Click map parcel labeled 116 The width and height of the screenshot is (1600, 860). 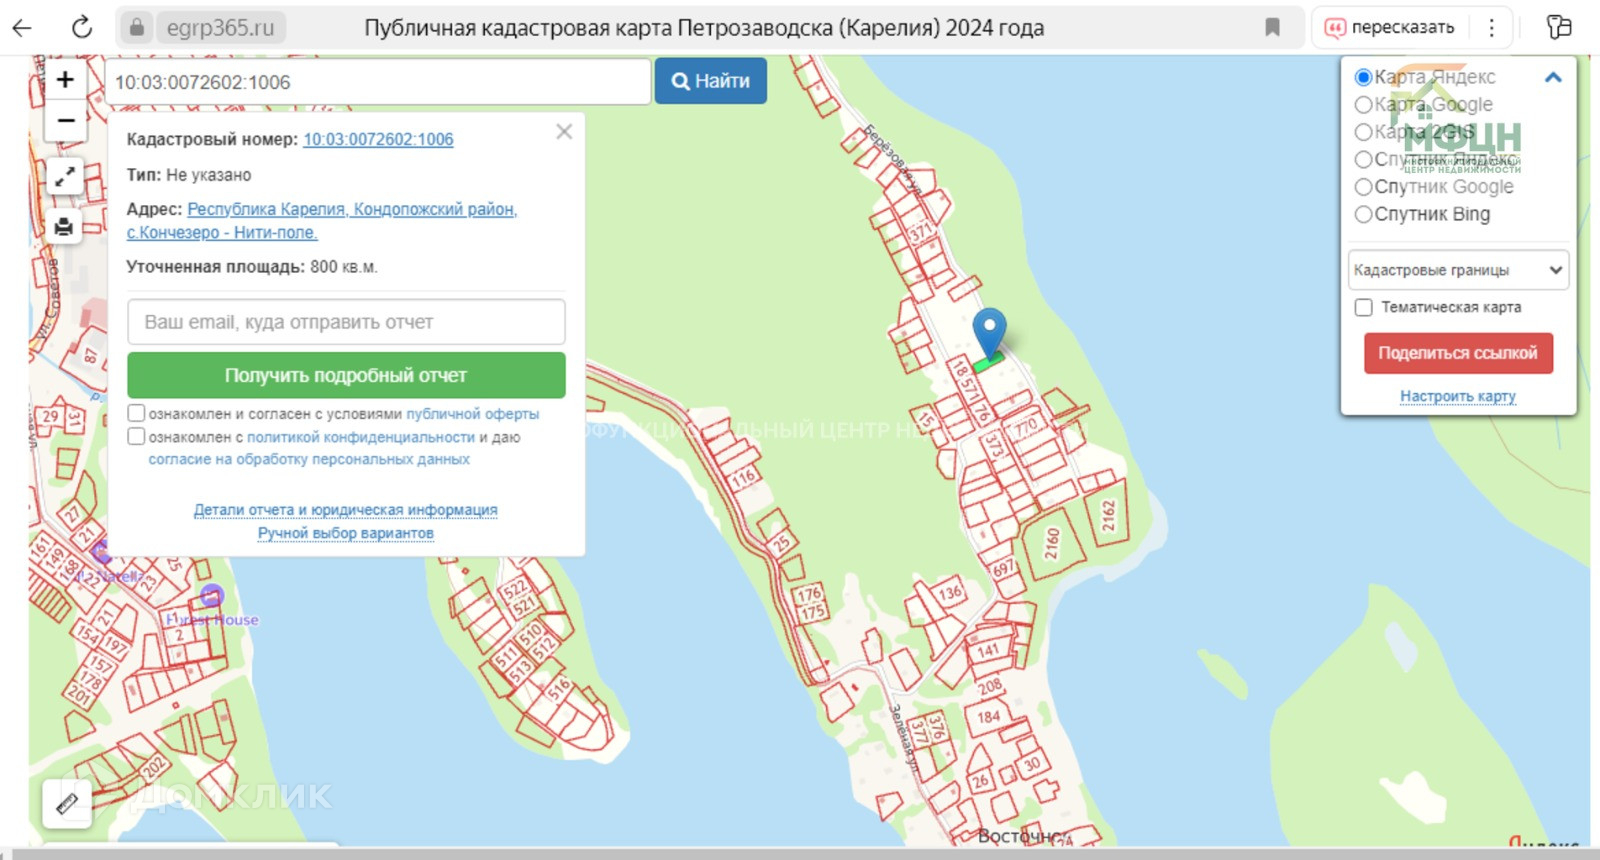743,479
